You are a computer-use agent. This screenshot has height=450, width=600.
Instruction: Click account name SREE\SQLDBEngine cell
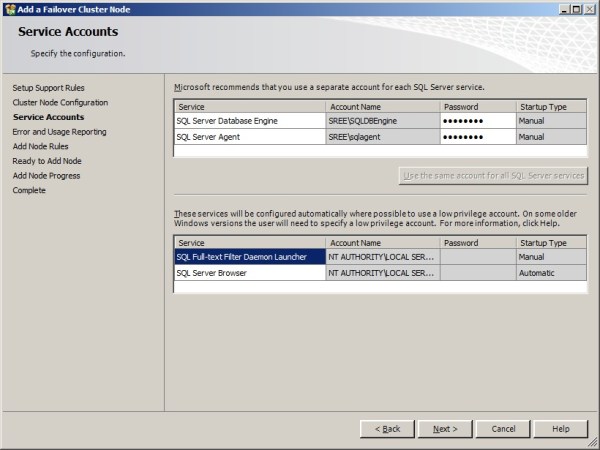(x=382, y=121)
